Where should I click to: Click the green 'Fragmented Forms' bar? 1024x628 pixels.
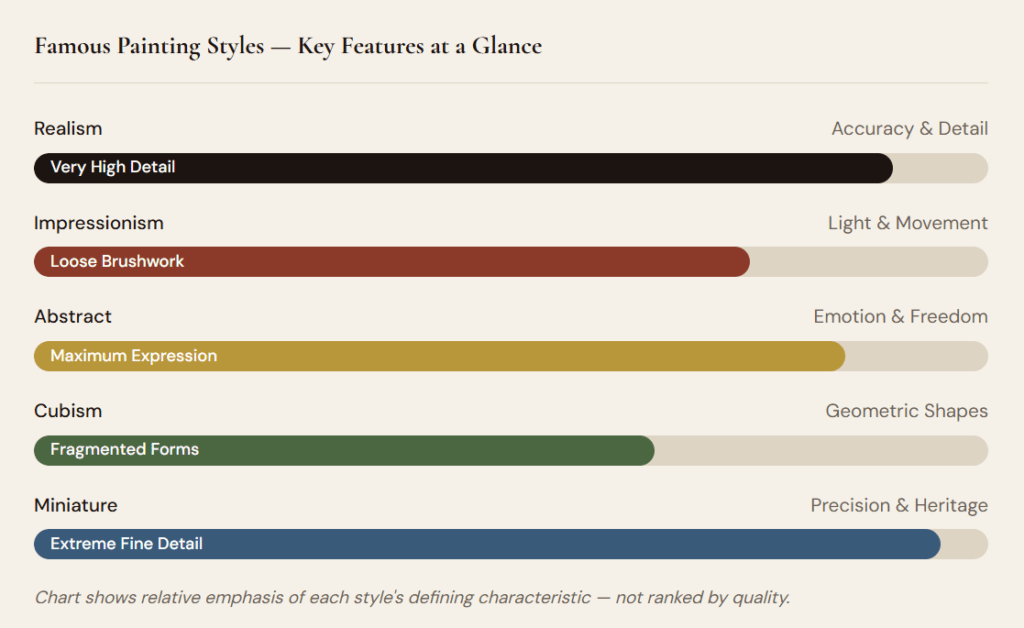[x=344, y=450]
